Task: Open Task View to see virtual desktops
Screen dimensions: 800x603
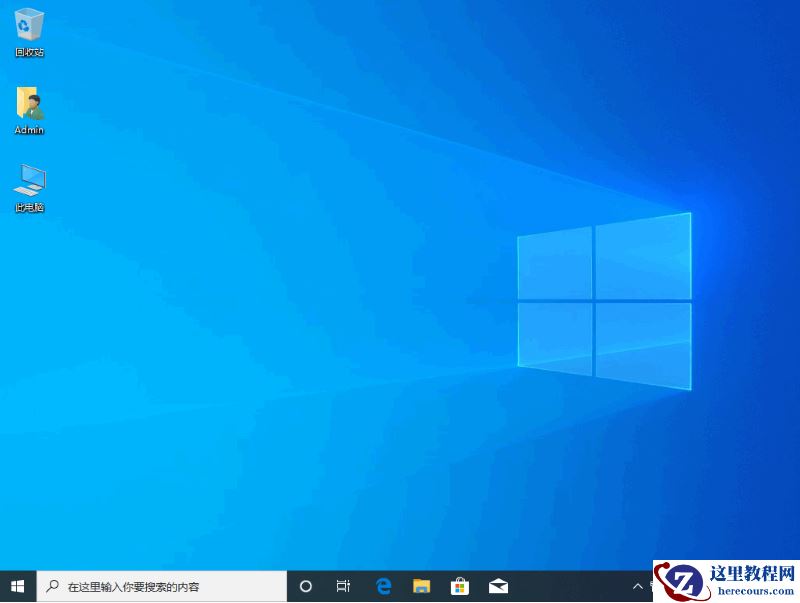Action: (x=344, y=586)
